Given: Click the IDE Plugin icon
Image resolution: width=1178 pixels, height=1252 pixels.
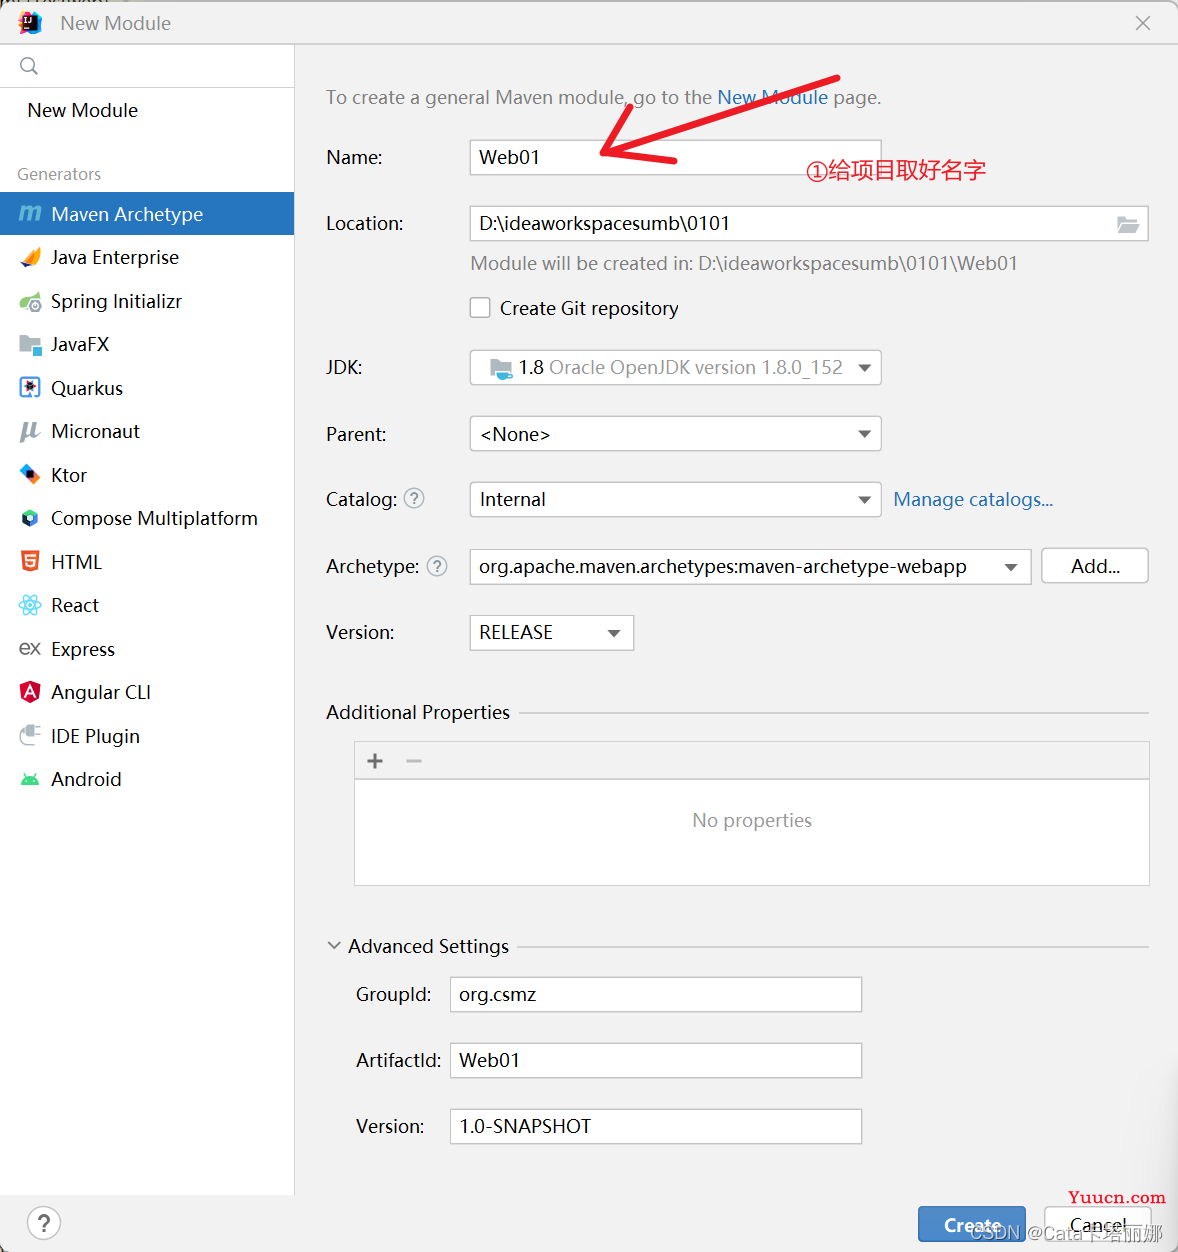Looking at the screenshot, I should [30, 736].
